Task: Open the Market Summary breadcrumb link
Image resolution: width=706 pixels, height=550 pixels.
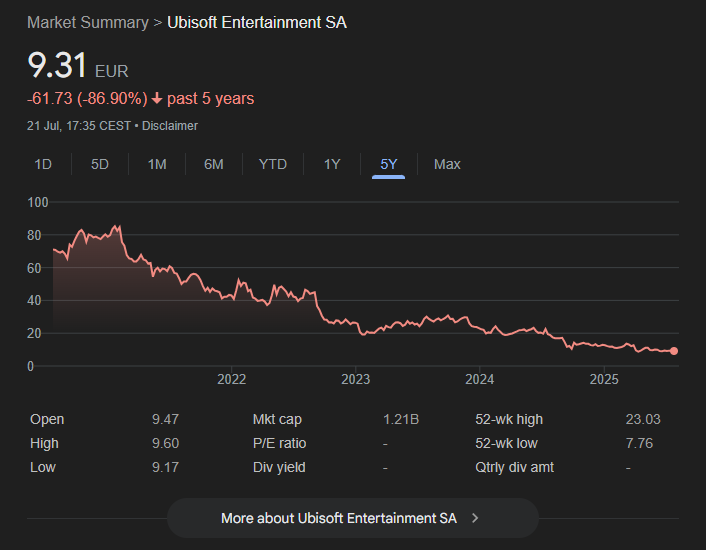Action: tap(88, 23)
